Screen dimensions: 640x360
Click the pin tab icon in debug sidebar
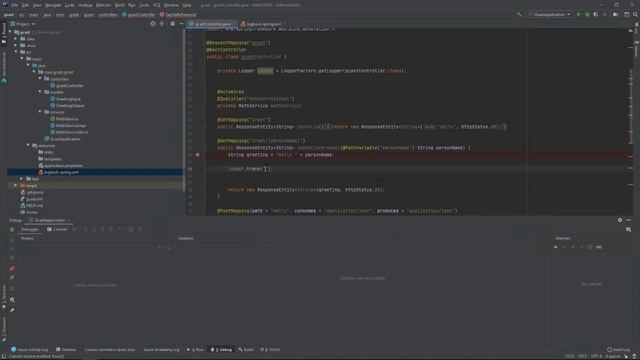pyautogui.click(x=12, y=310)
